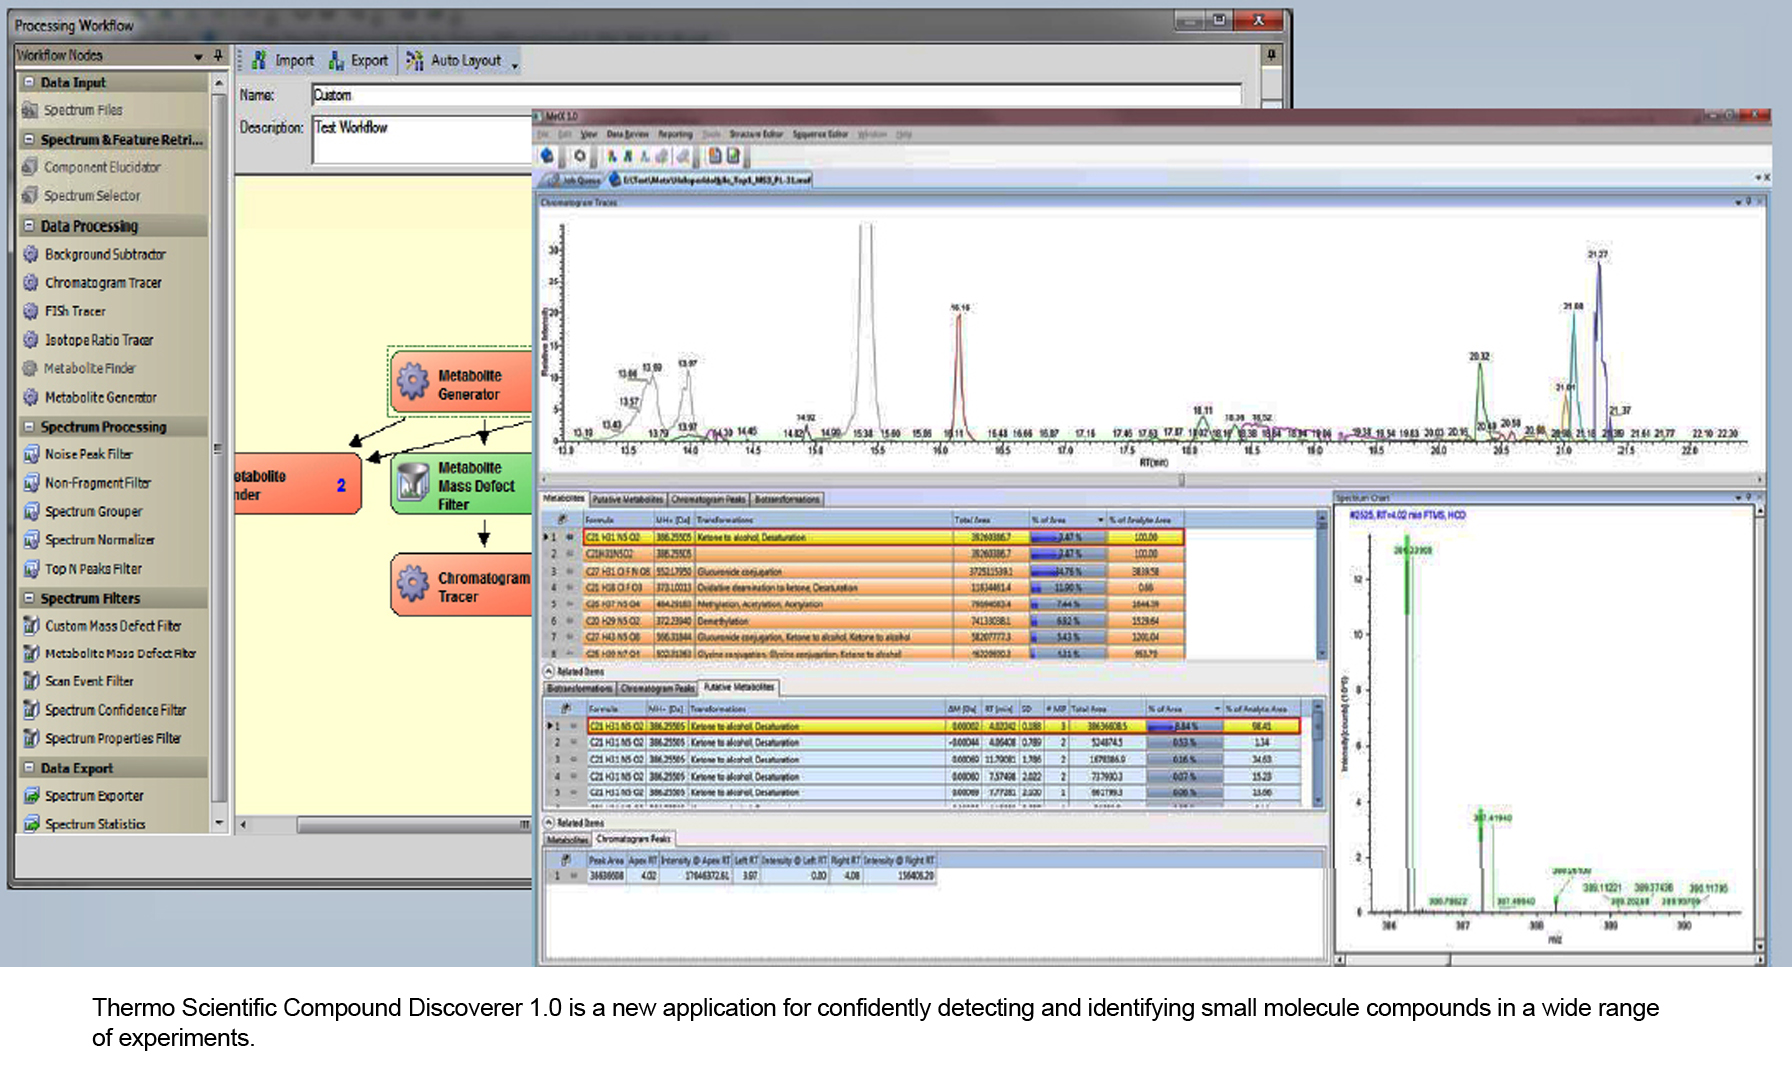The image size is (1792, 1072).
Task: Select the Spectrum Exporter node icon
Action: point(30,796)
